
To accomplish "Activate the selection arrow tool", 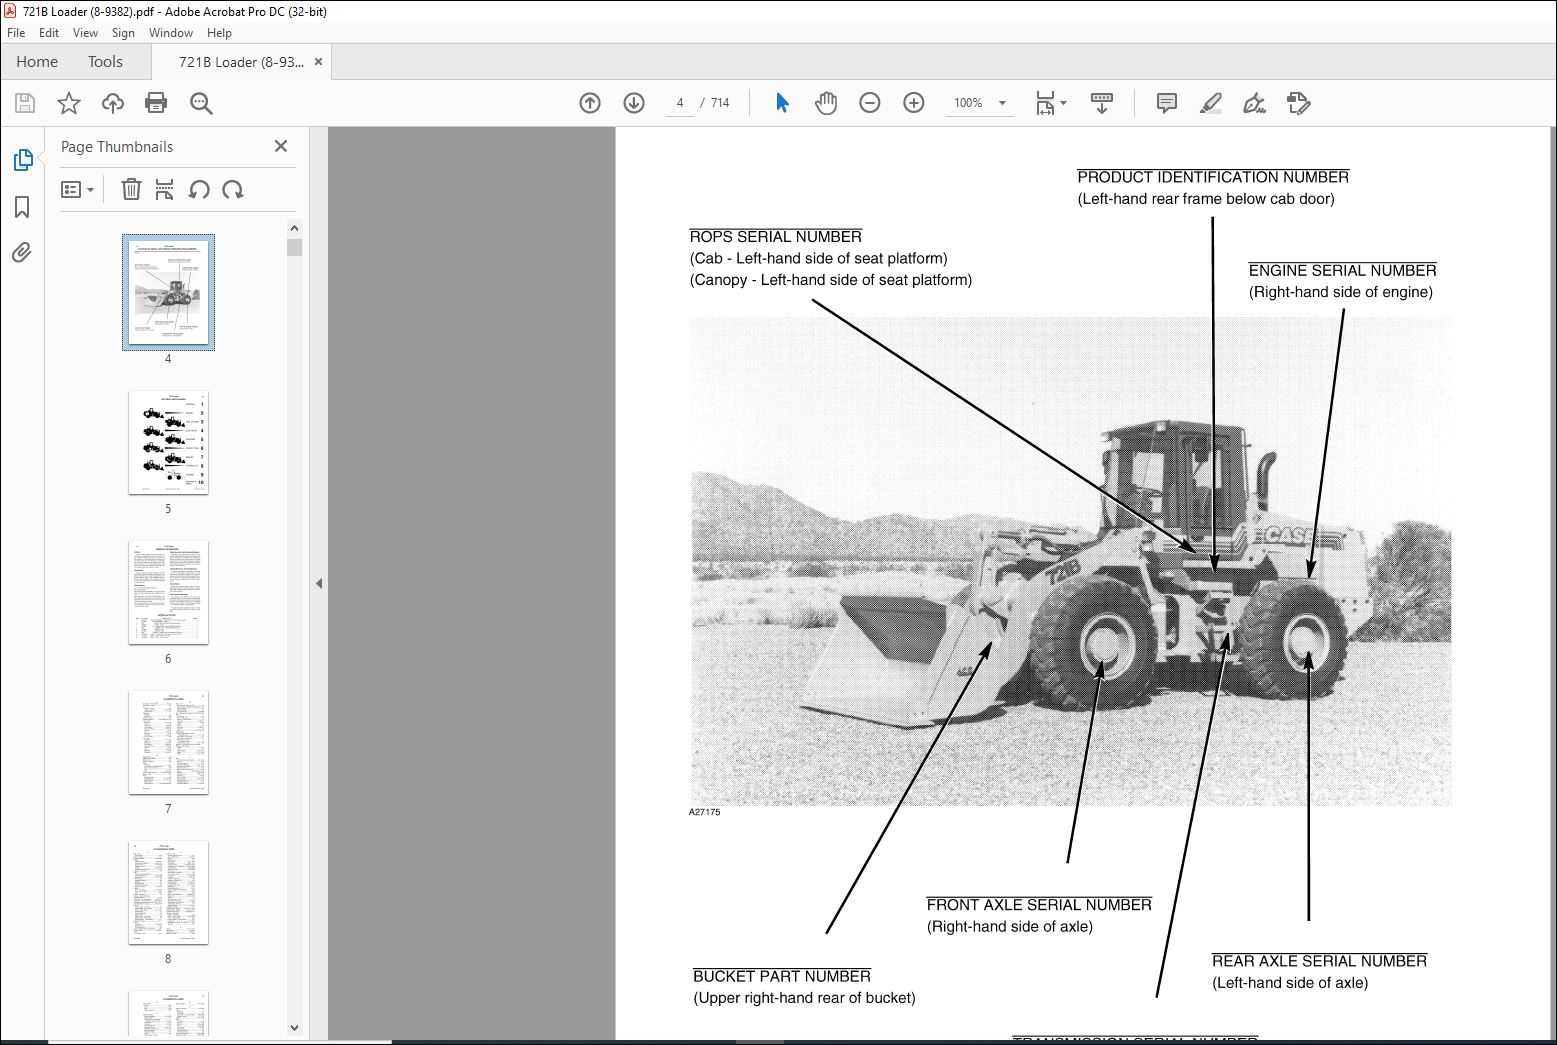I will point(782,103).
